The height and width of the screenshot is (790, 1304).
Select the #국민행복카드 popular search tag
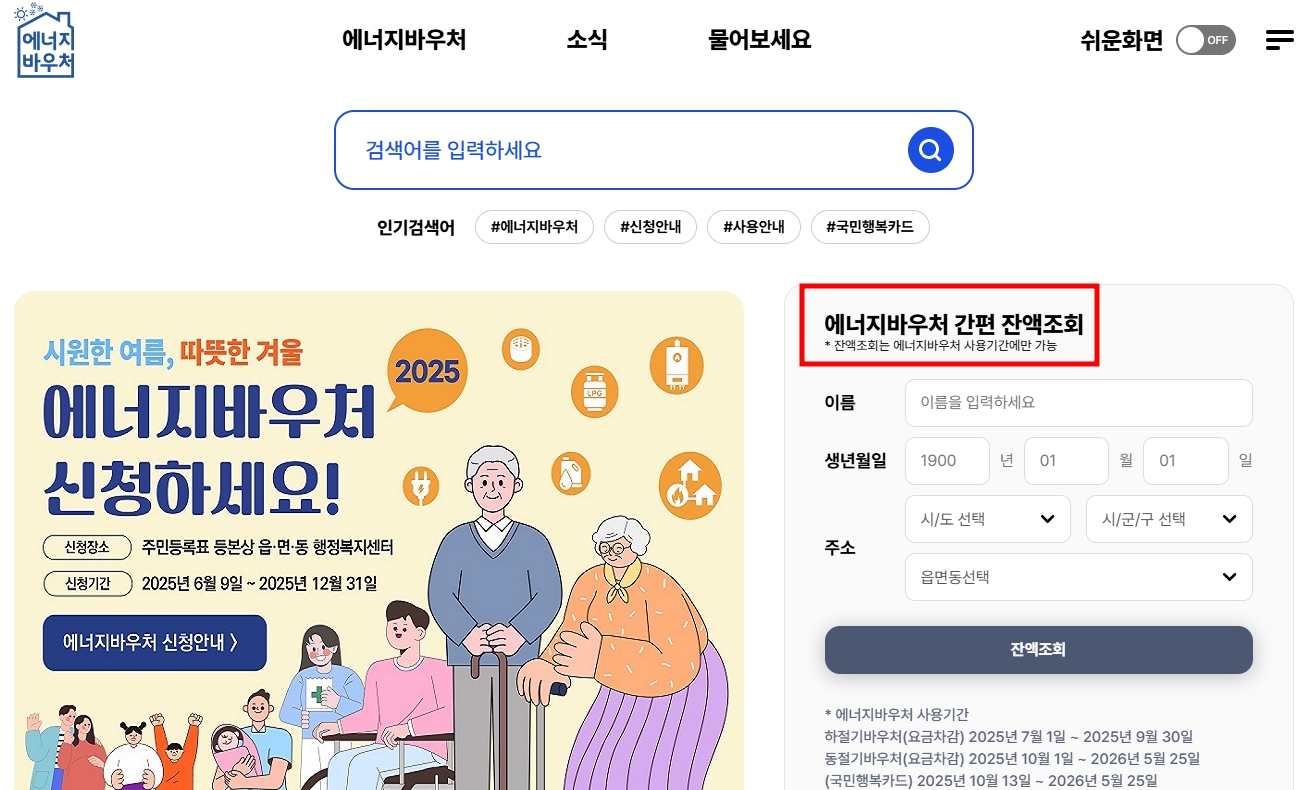[870, 227]
